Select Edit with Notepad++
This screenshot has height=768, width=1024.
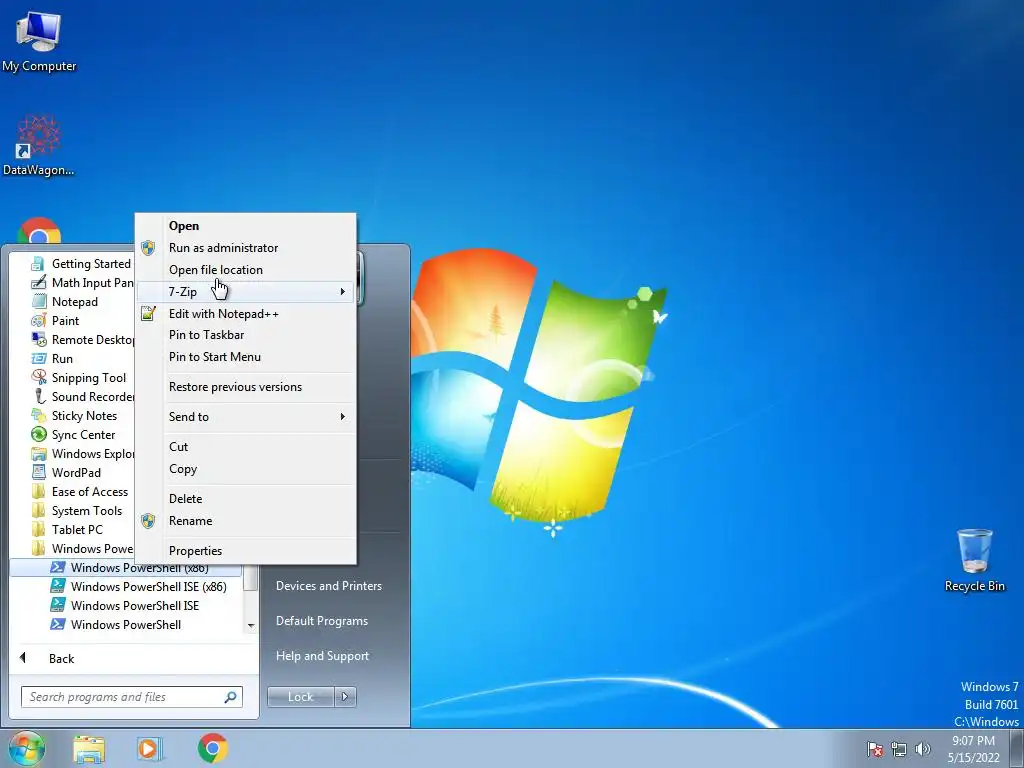(246, 313)
